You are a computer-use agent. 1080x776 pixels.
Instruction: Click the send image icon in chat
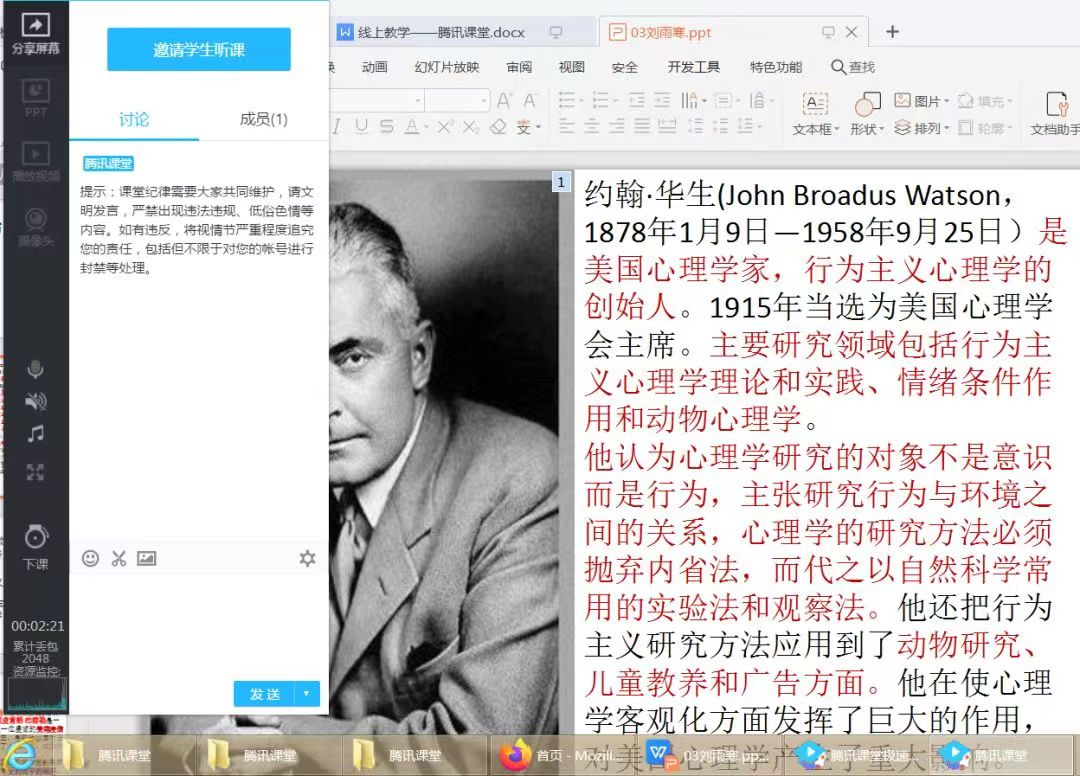pos(147,559)
